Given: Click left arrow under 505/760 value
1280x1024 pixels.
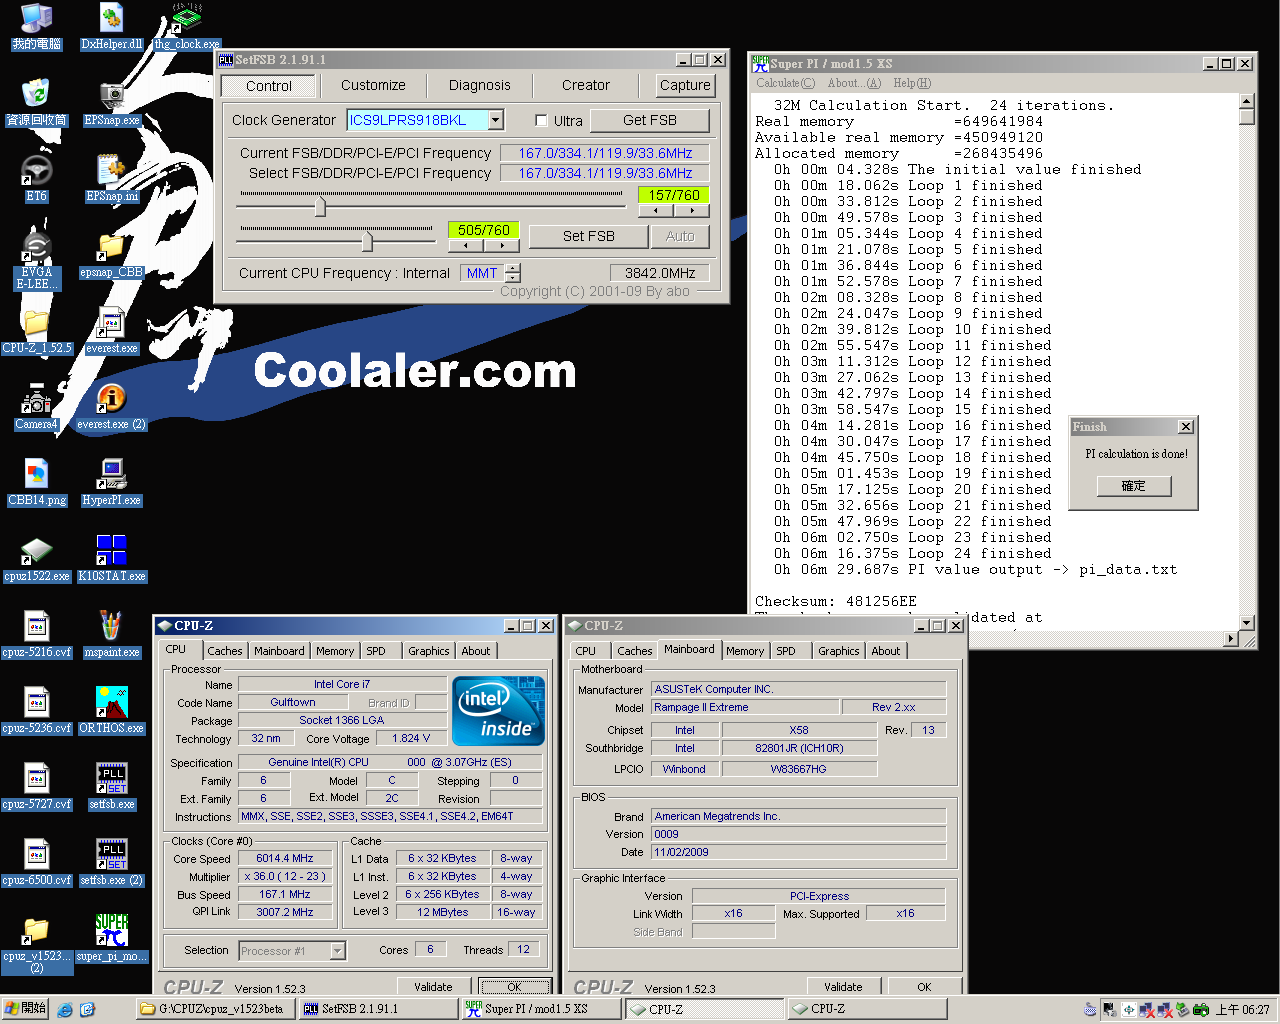Looking at the screenshot, I should [x=465, y=245].
